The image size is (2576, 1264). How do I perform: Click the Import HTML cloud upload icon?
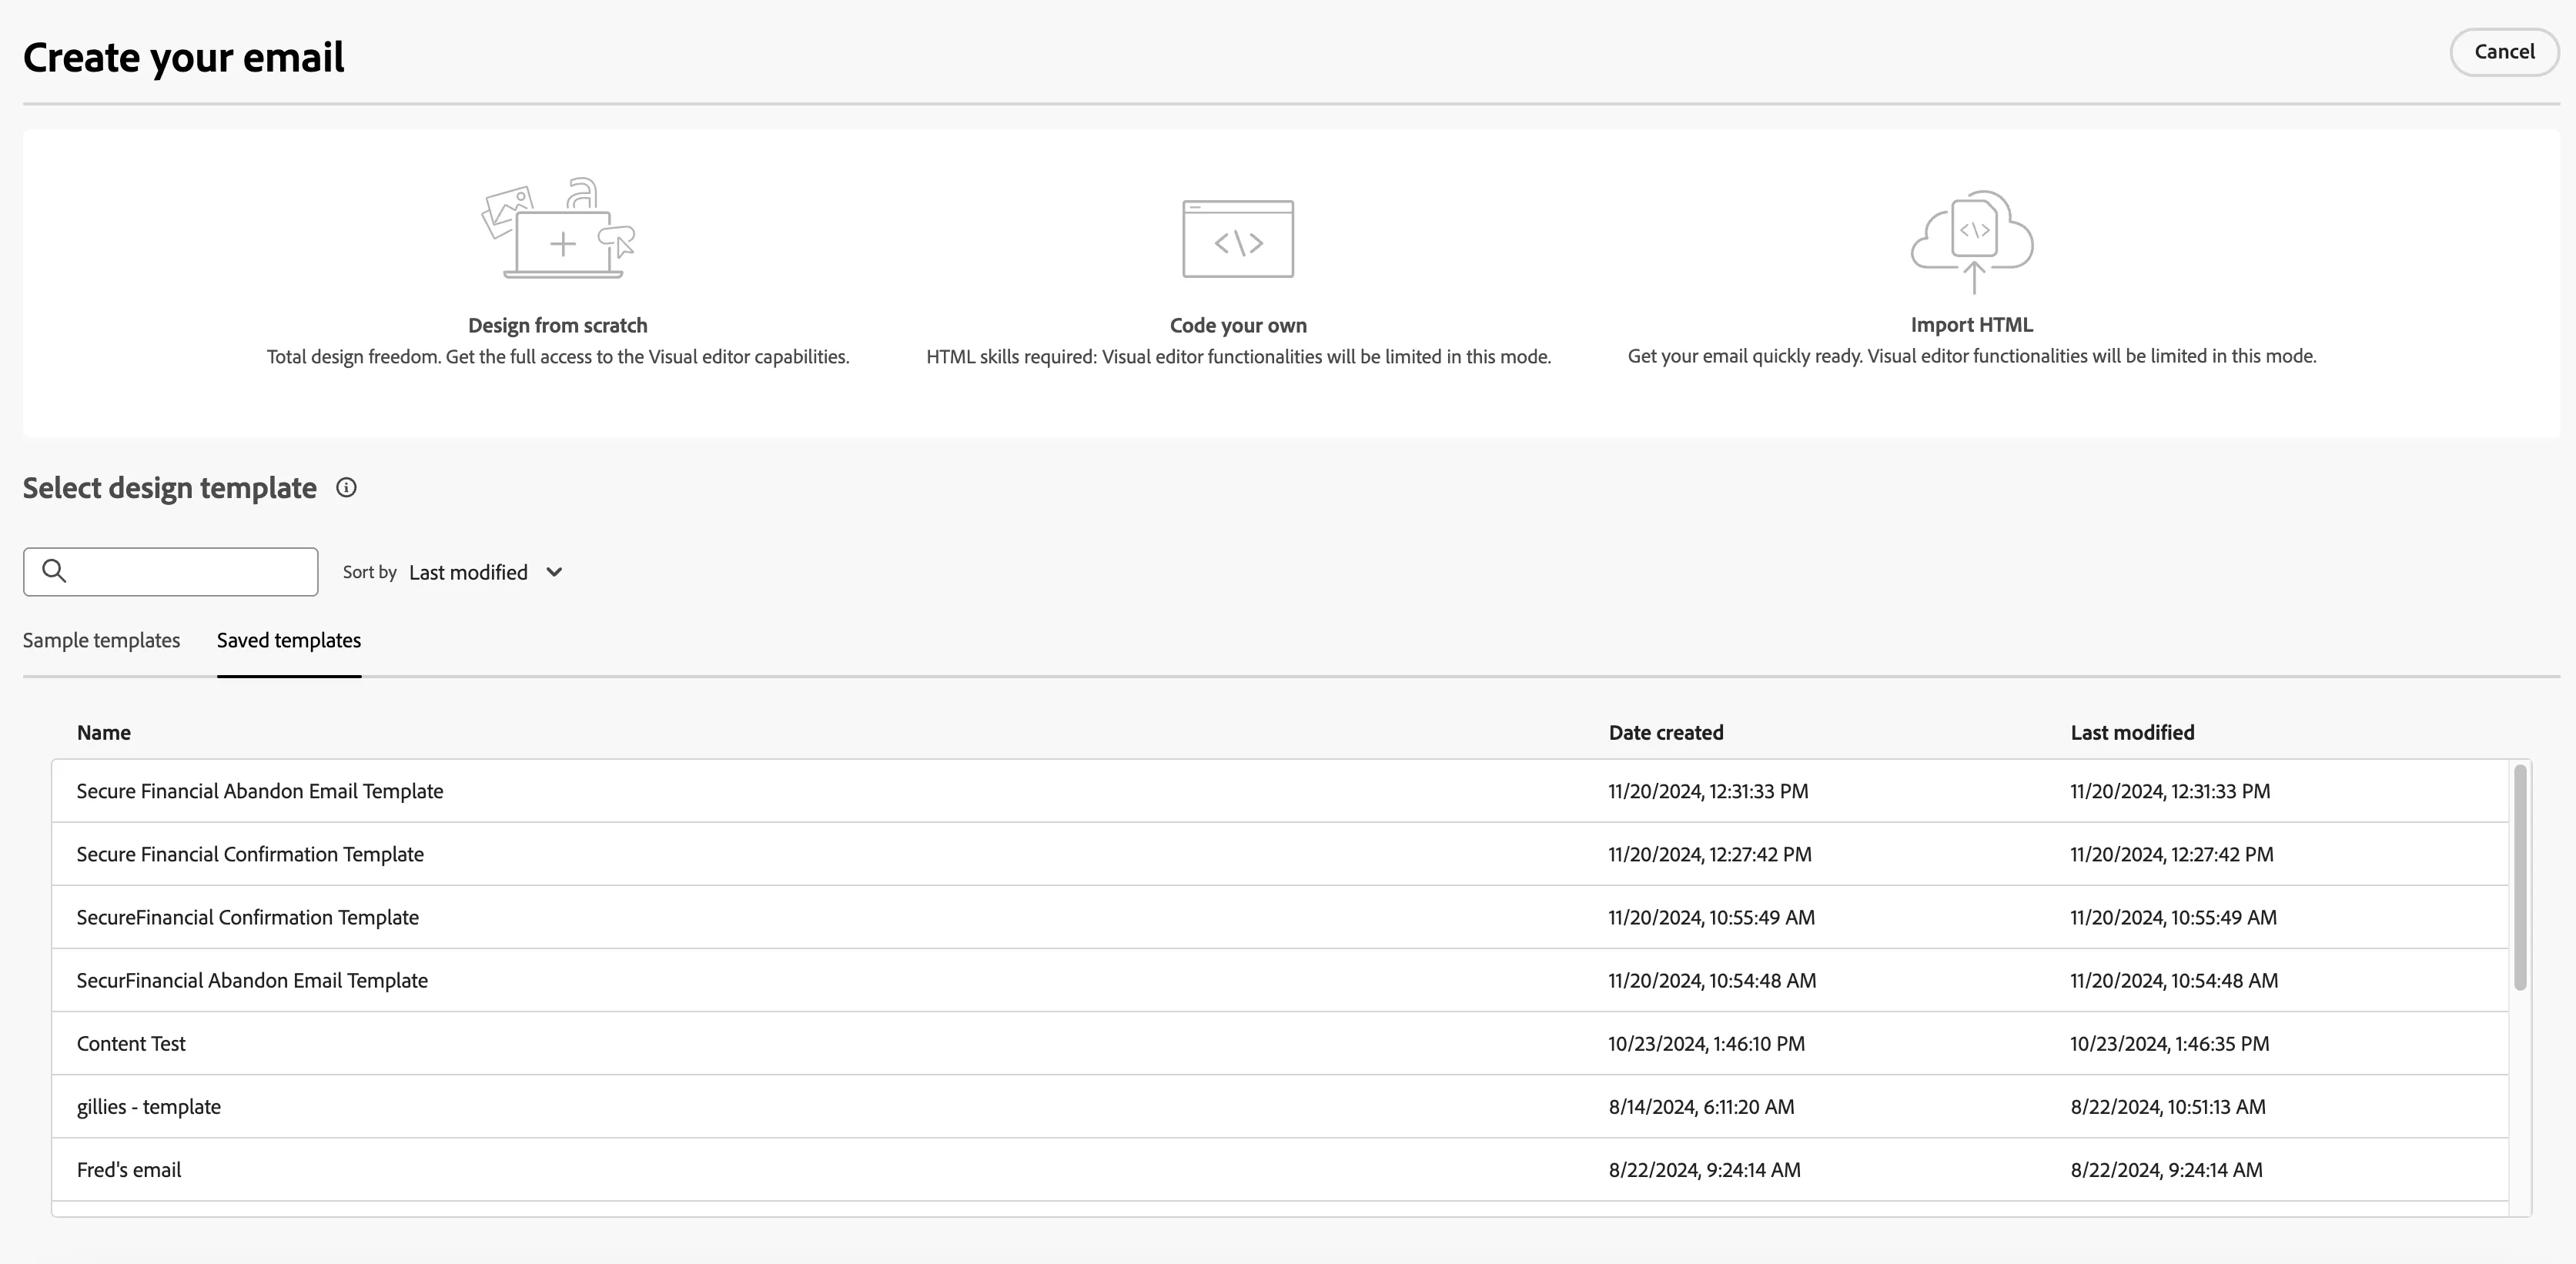click(1972, 241)
